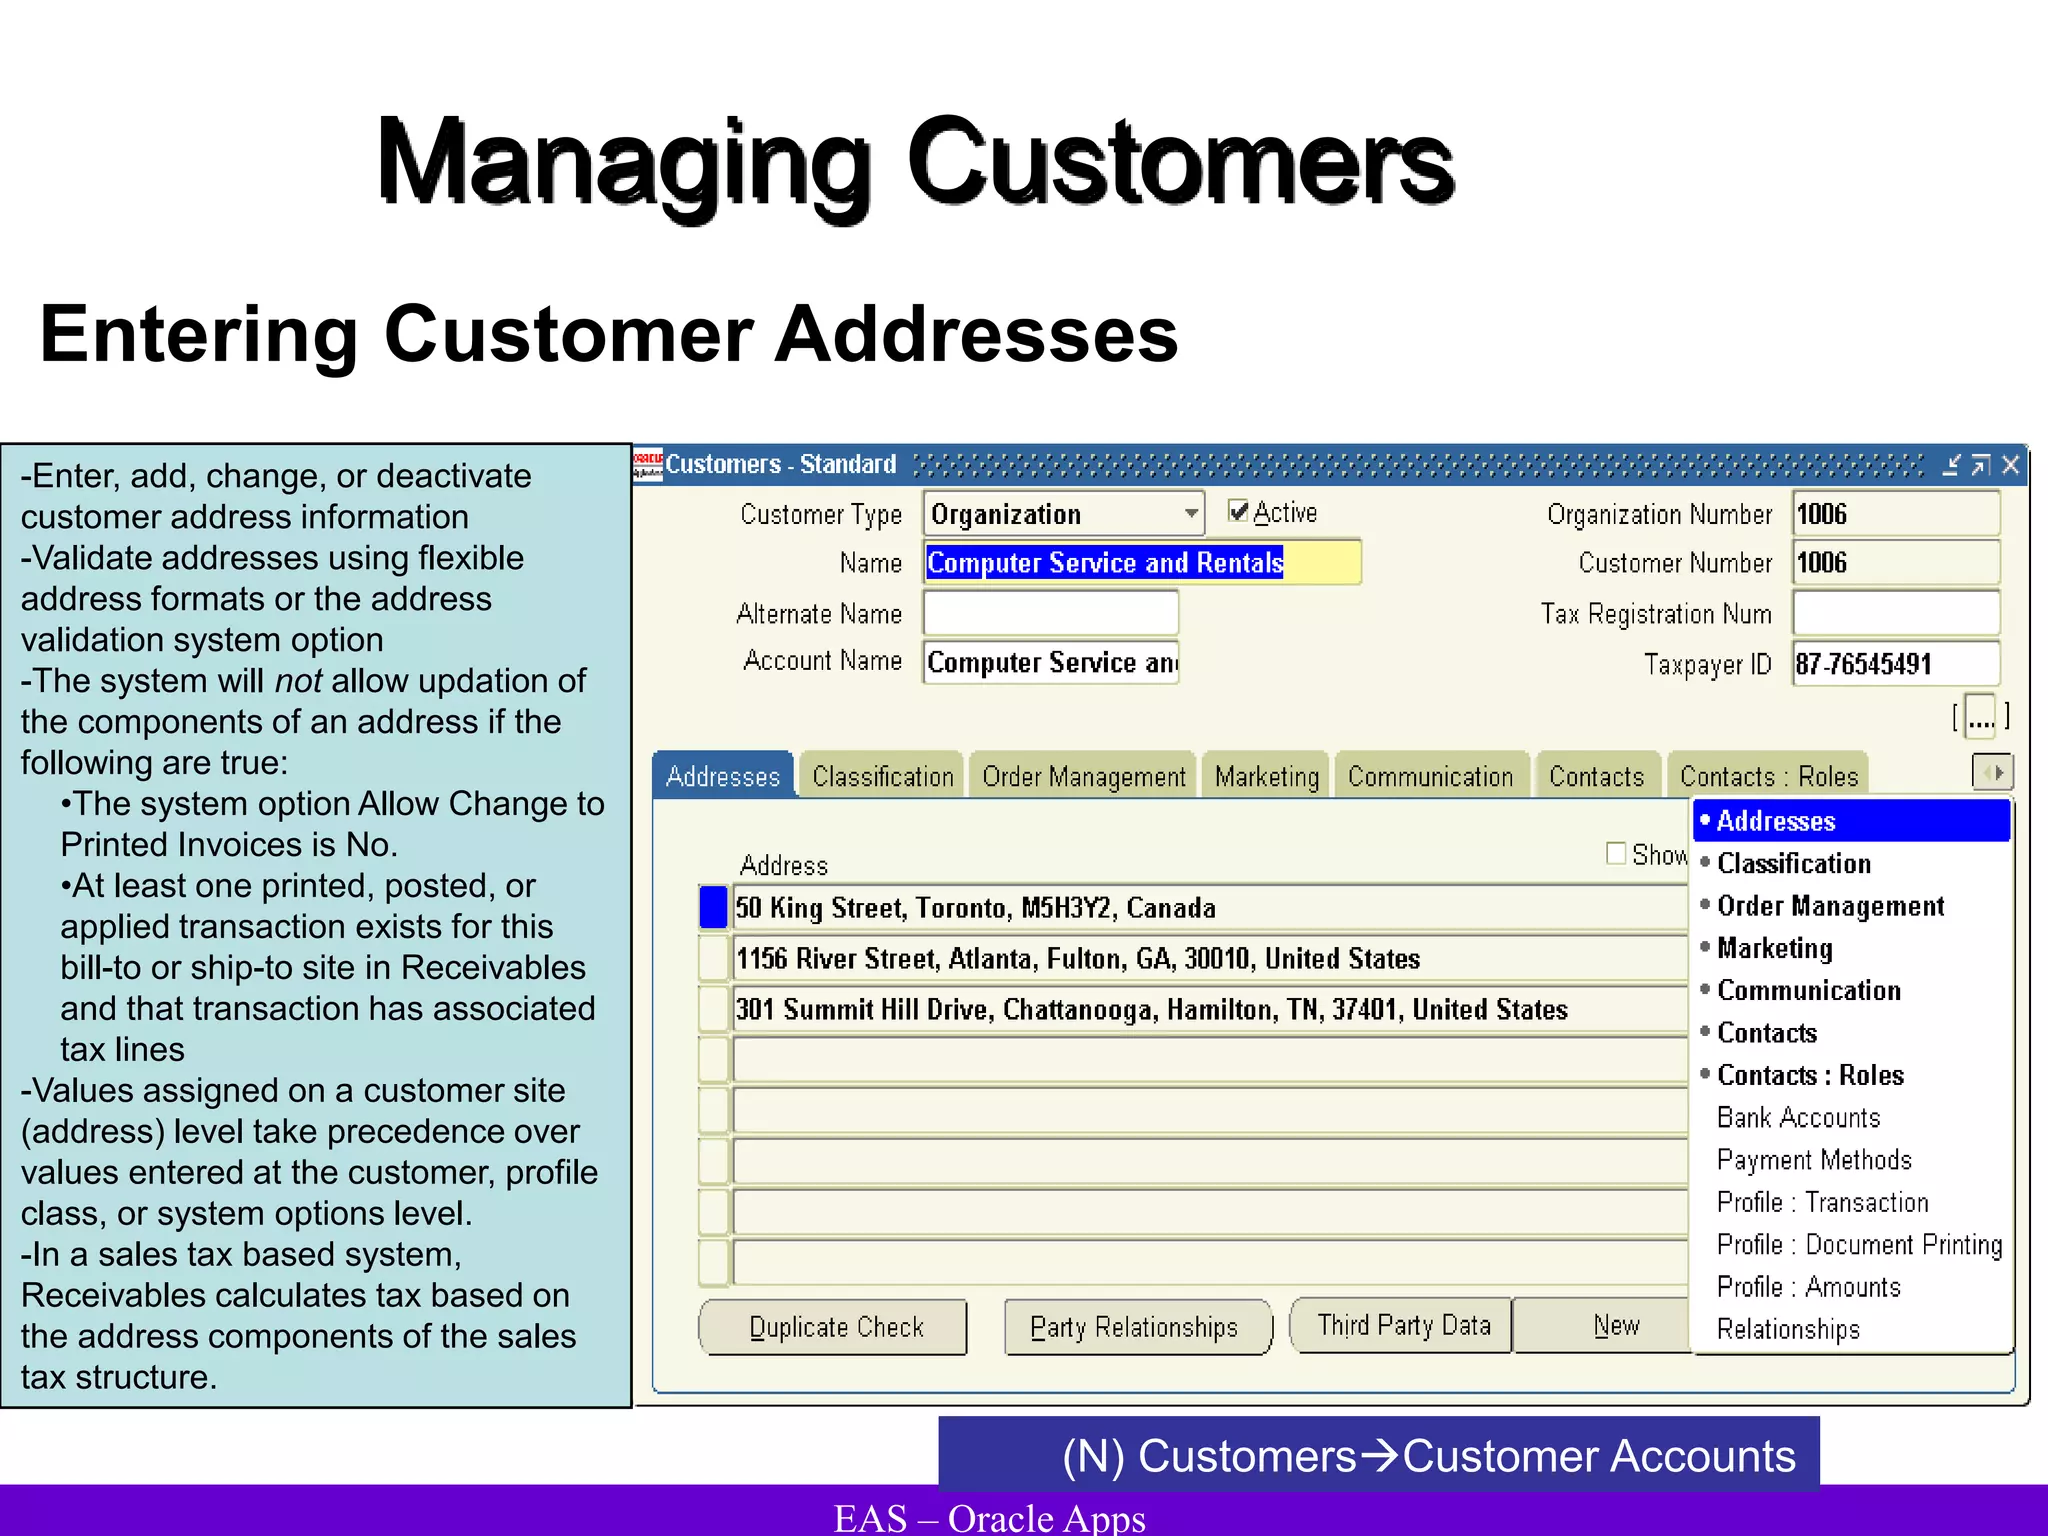This screenshot has width=2048, height=1536.
Task: Switch to the Addresses tab
Action: (723, 776)
